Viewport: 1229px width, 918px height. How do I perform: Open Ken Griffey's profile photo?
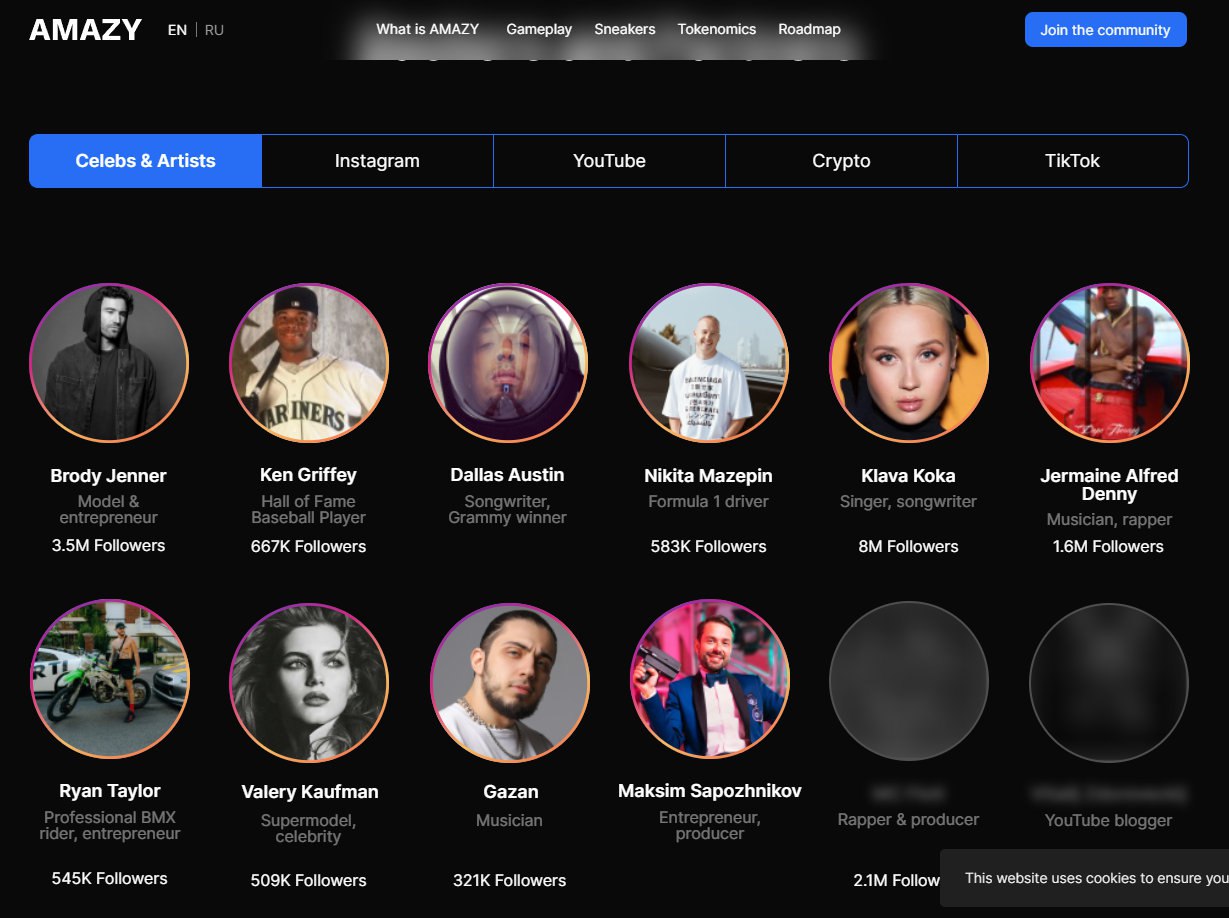309,363
